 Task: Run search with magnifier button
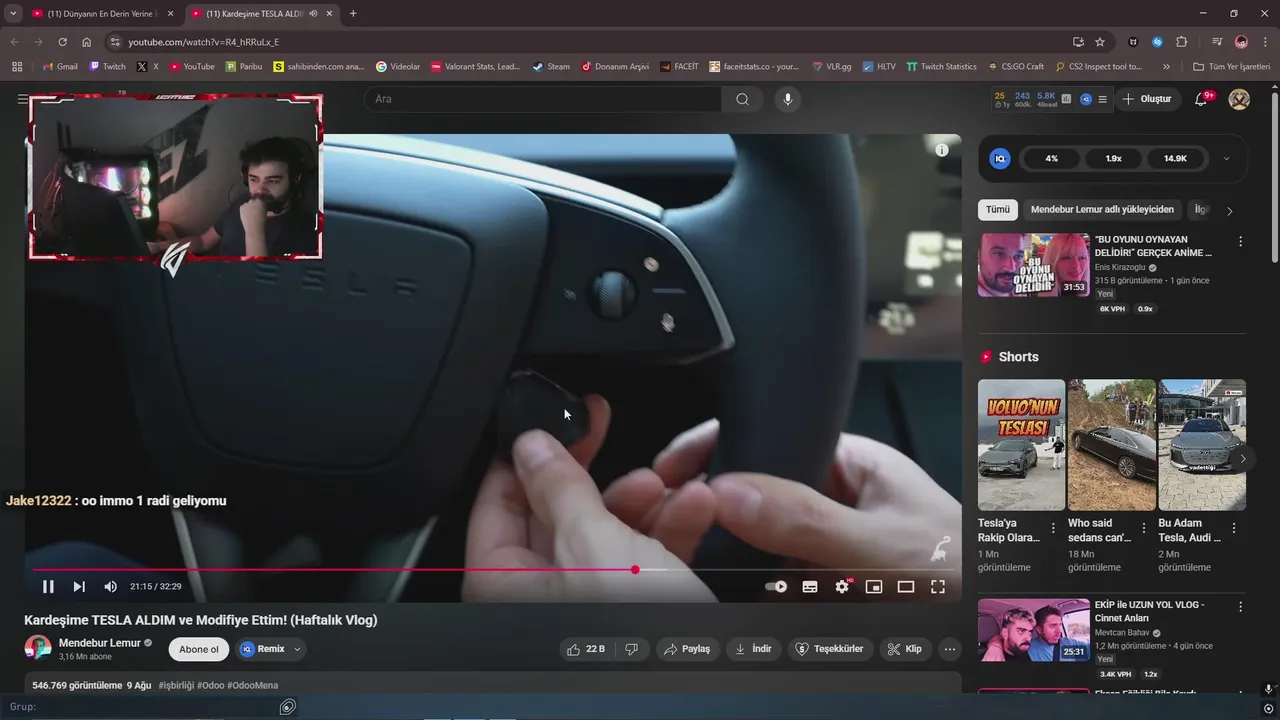click(x=742, y=99)
